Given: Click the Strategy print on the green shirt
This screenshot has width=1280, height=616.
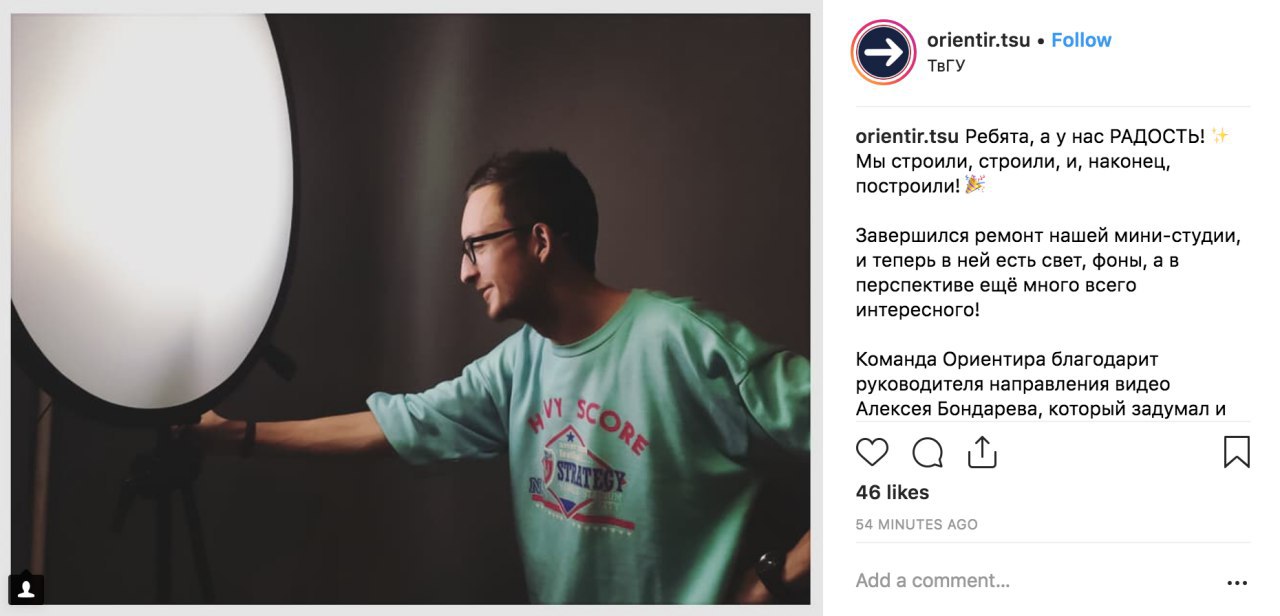Looking at the screenshot, I should point(592,476).
